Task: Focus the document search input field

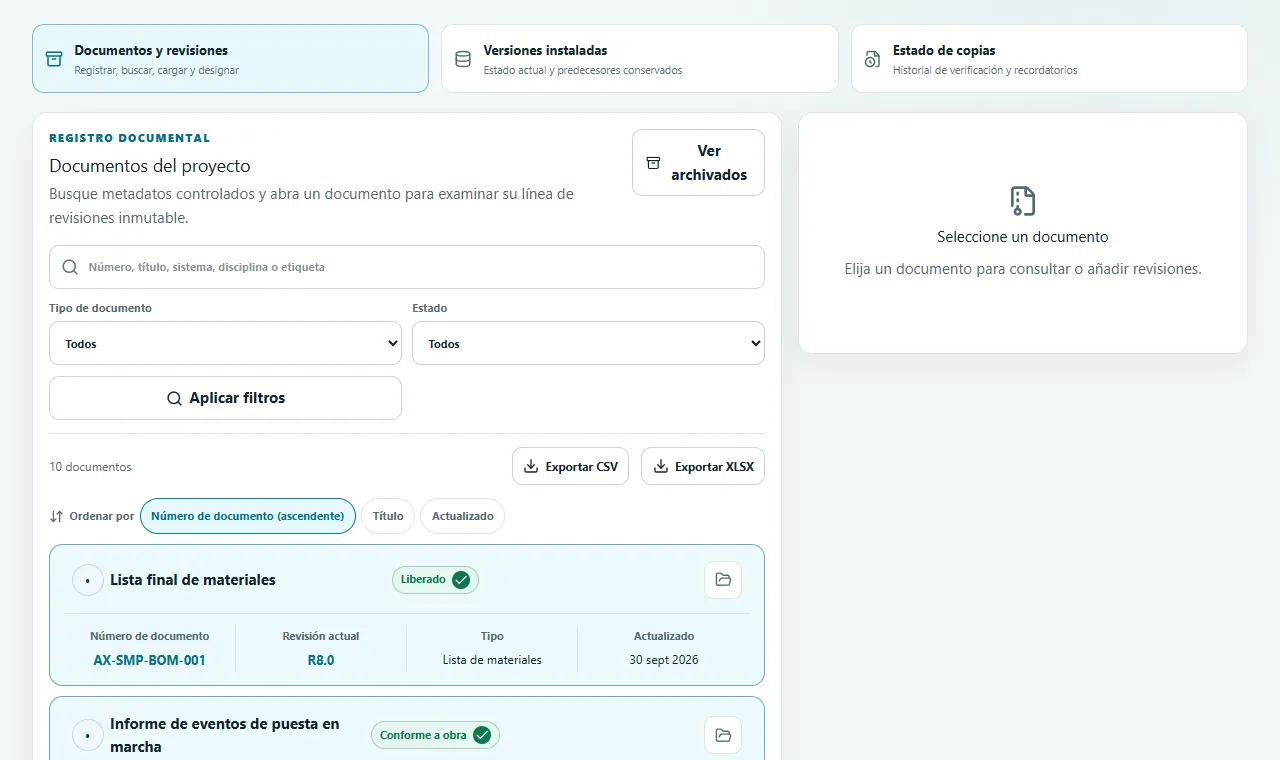Action: [x=407, y=267]
